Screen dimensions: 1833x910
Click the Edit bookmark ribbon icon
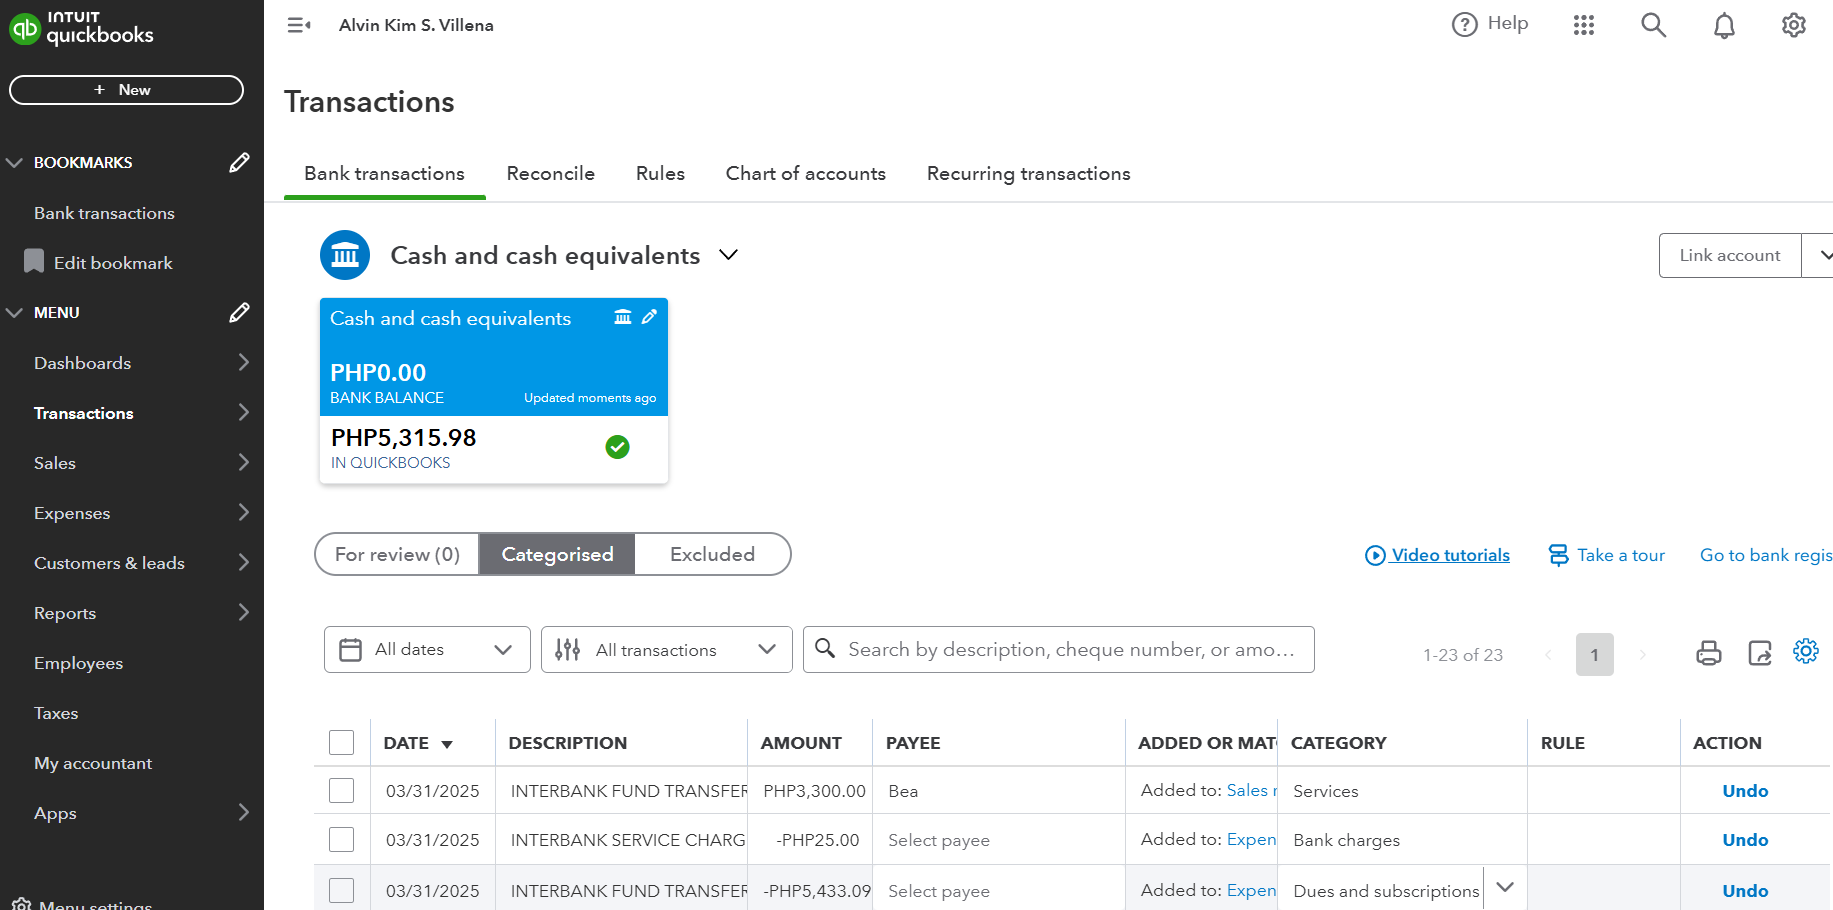[x=34, y=261]
